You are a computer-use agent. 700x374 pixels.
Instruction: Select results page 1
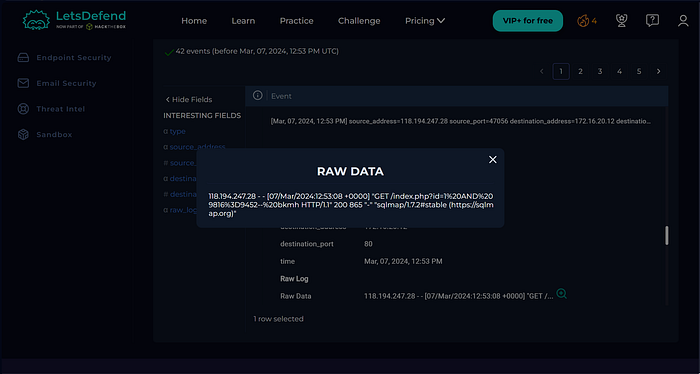[561, 71]
